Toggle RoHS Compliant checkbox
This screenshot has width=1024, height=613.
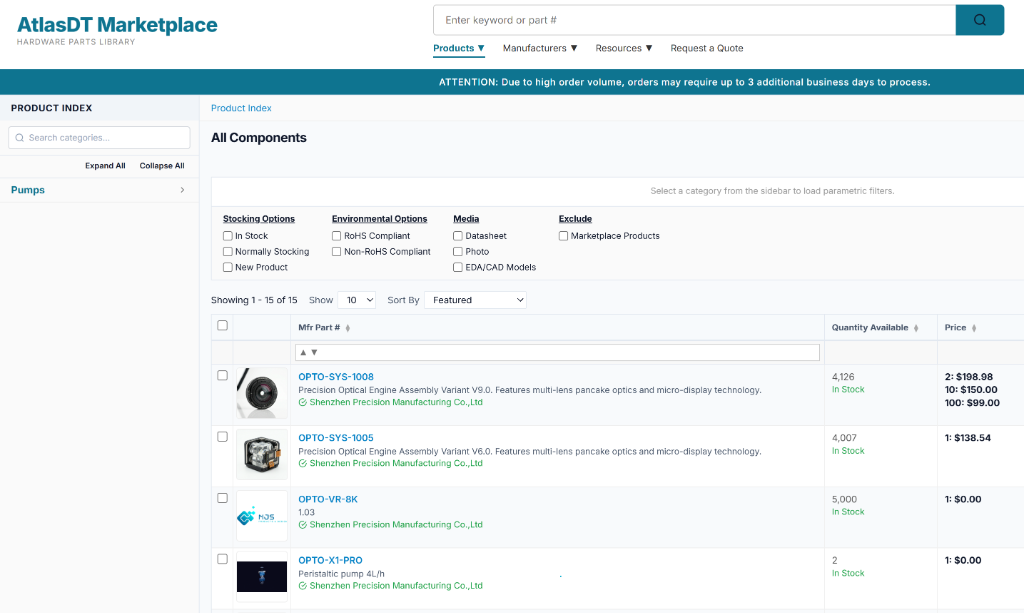coord(336,236)
